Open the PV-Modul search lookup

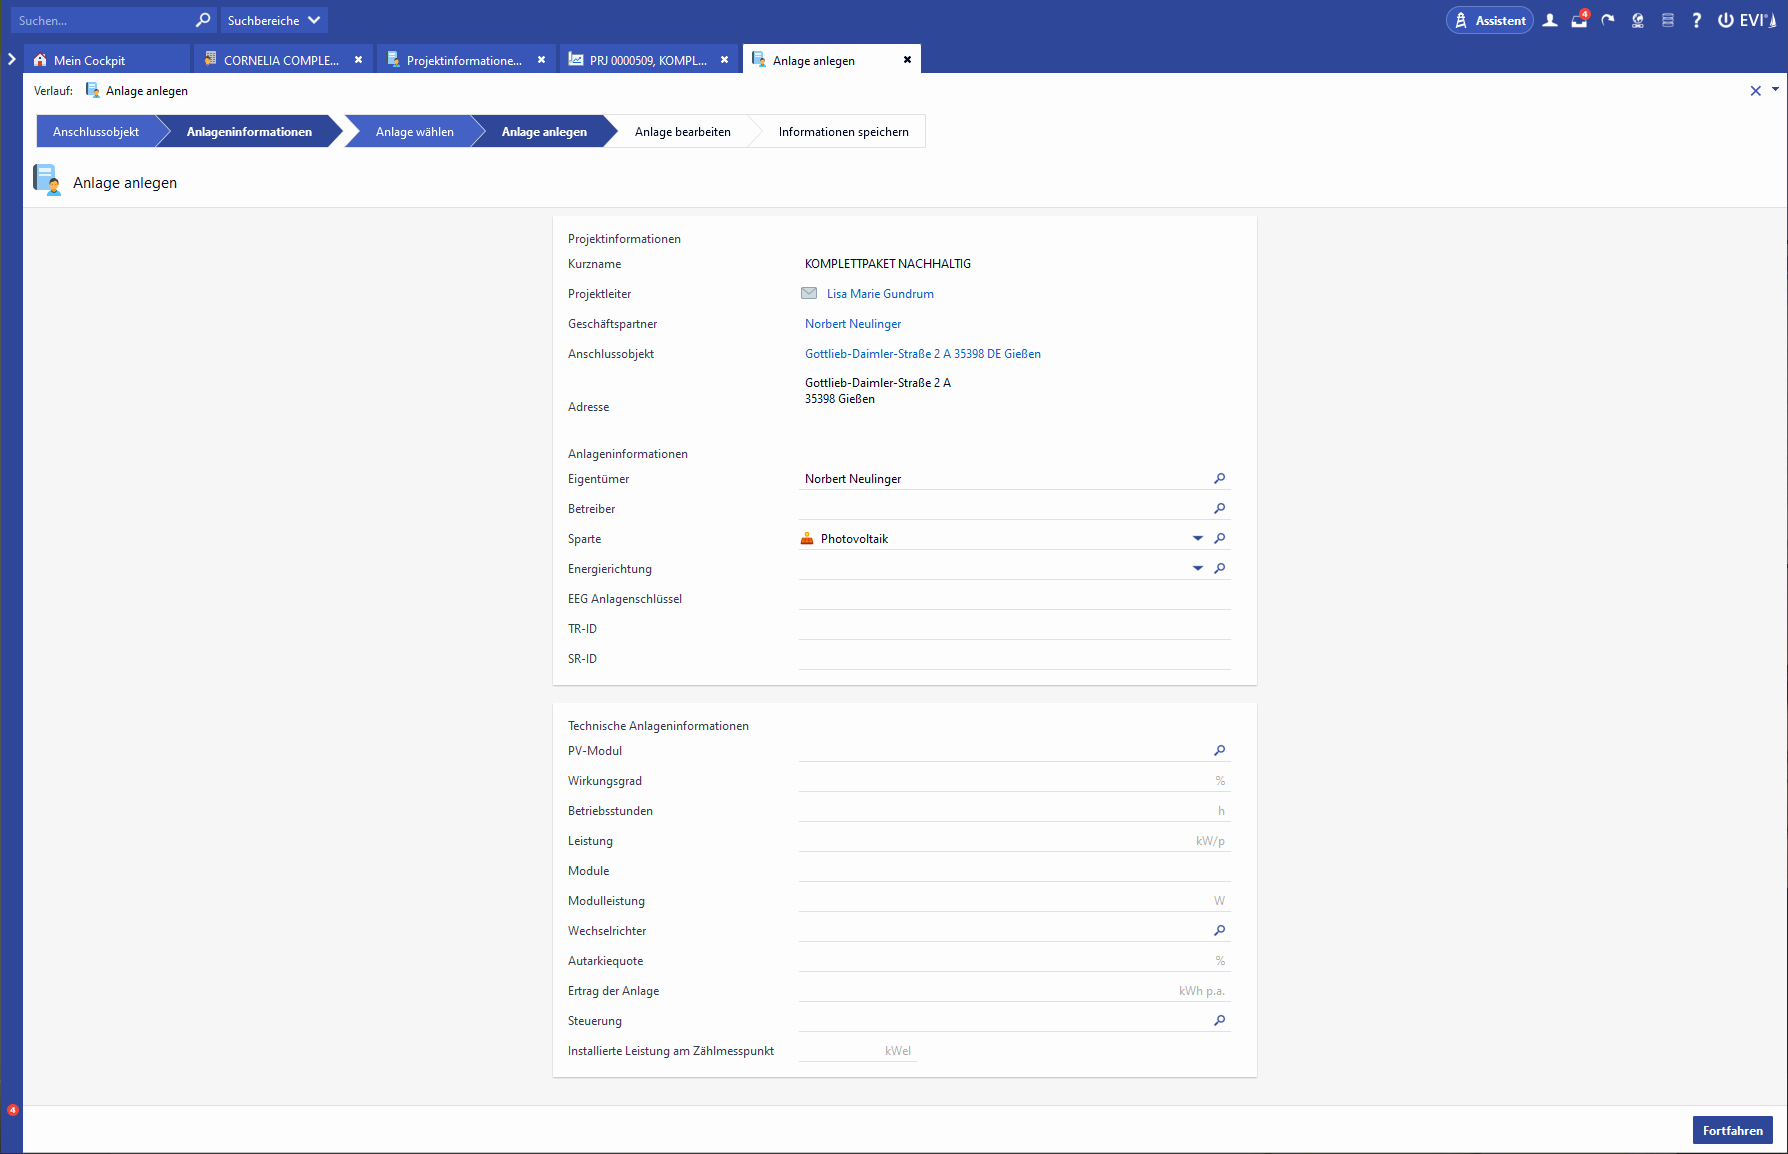1219,751
